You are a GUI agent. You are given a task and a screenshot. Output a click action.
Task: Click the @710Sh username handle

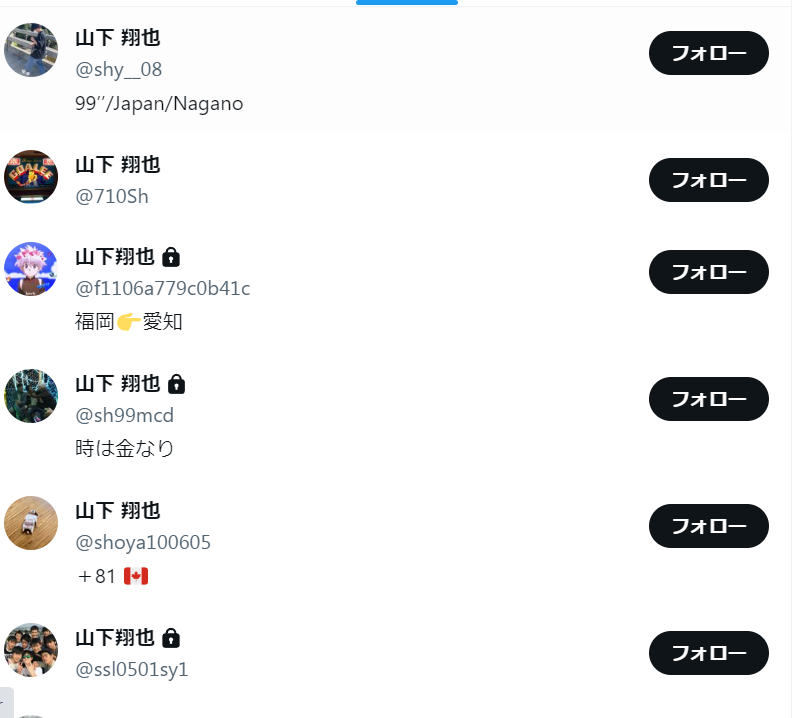click(112, 197)
